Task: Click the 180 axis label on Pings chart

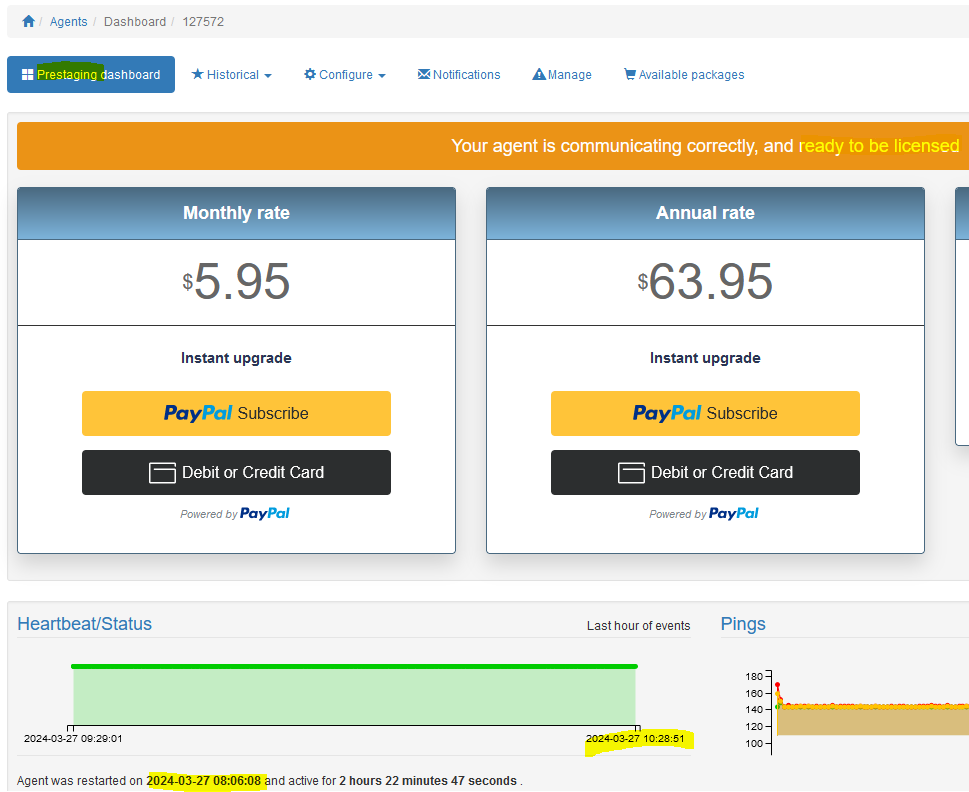Action: tap(754, 676)
